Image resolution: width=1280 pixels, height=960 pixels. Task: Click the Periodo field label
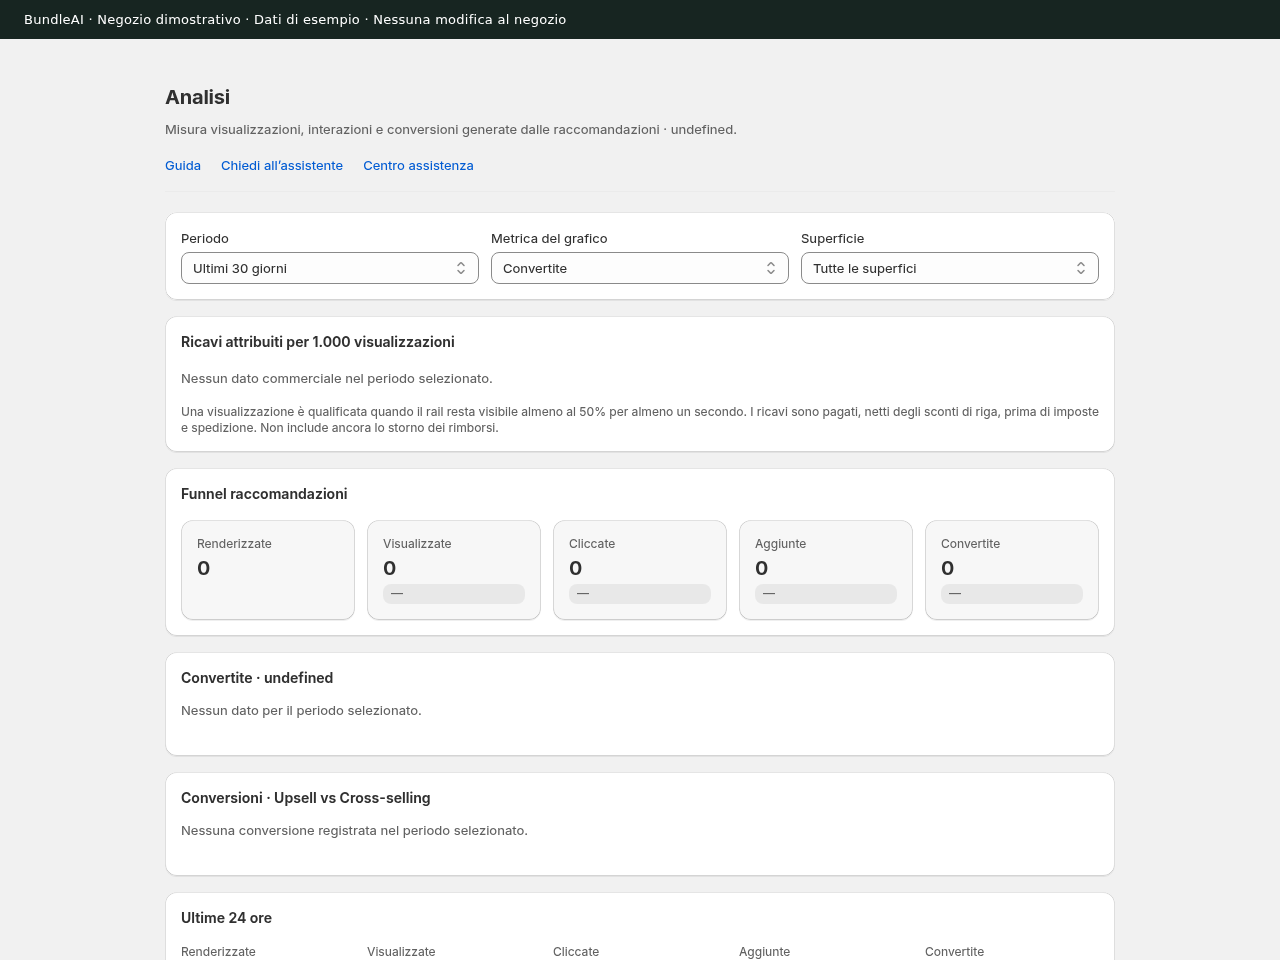pos(205,239)
